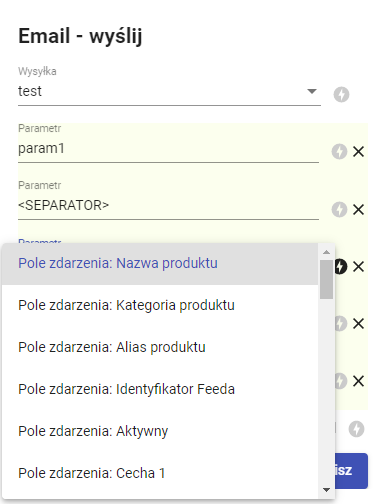Click the scrollbar down arrow in list
The width and height of the screenshot is (383, 504).
coord(326,490)
